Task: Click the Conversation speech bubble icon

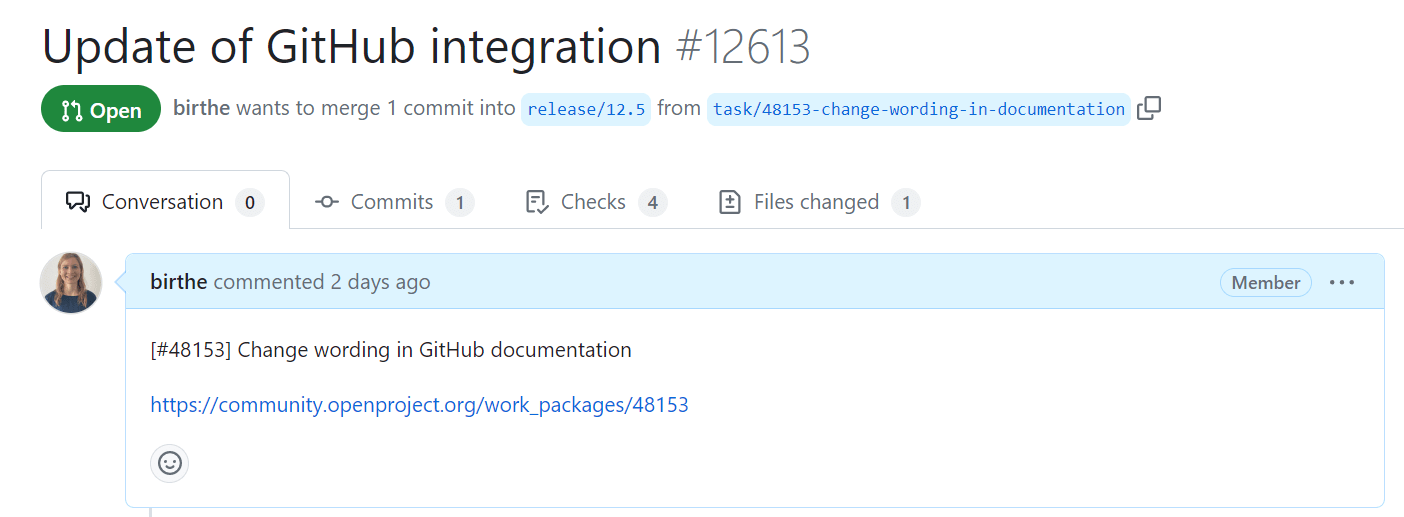Action: coord(78,202)
